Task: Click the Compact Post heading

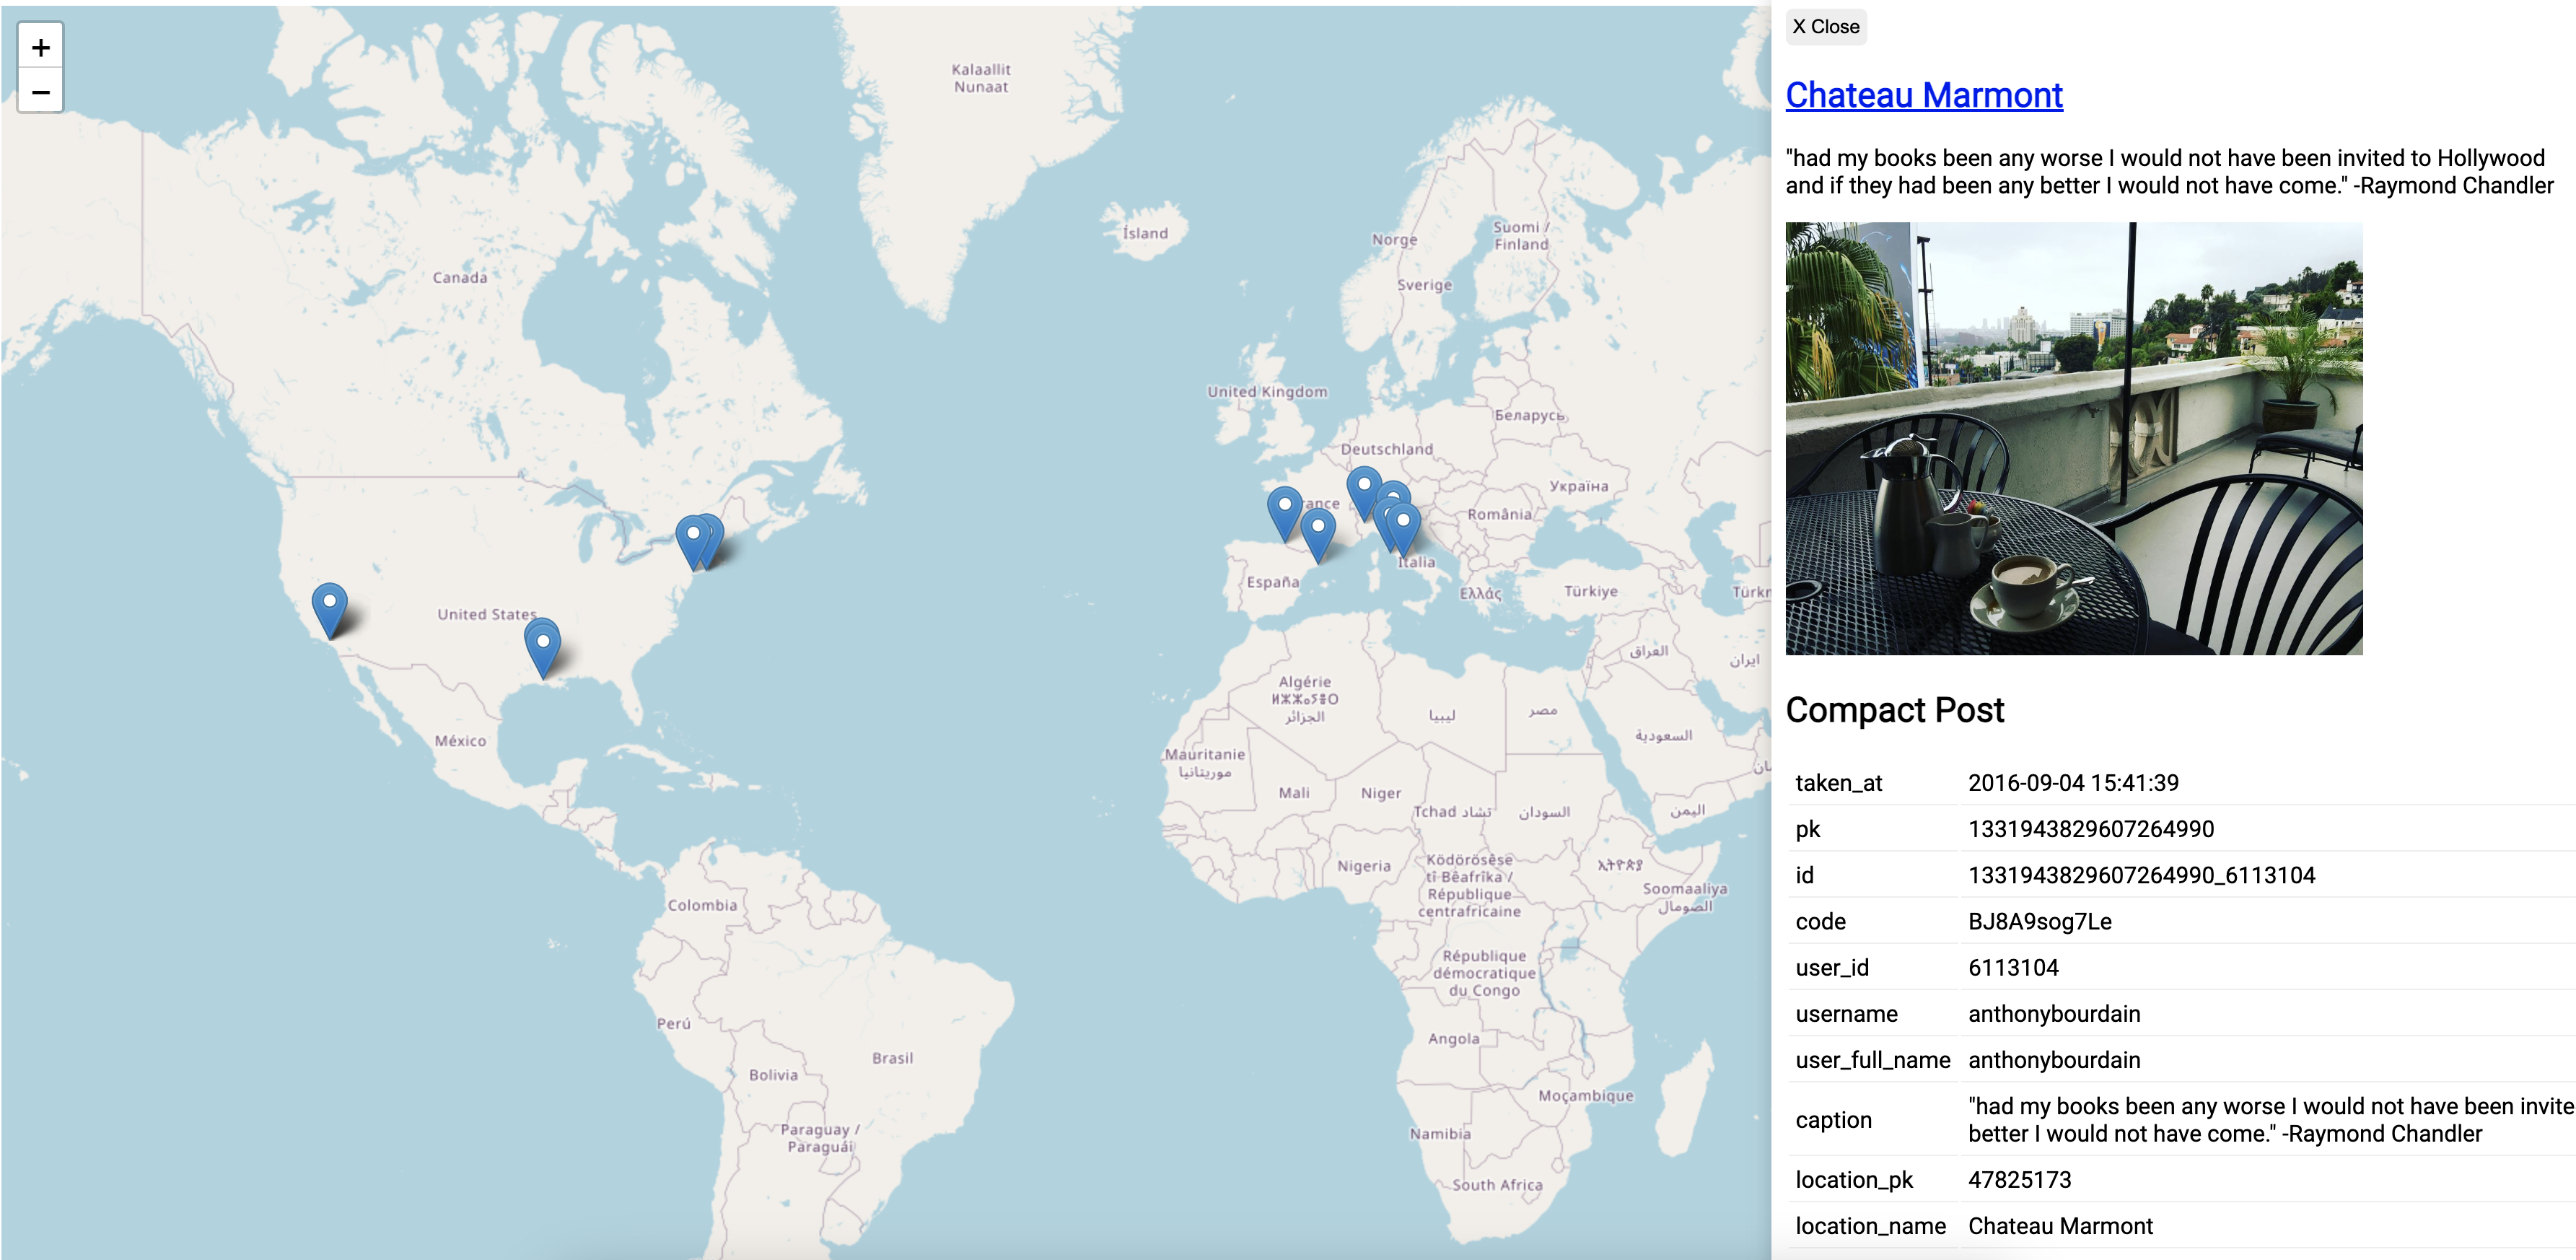Action: (1894, 709)
